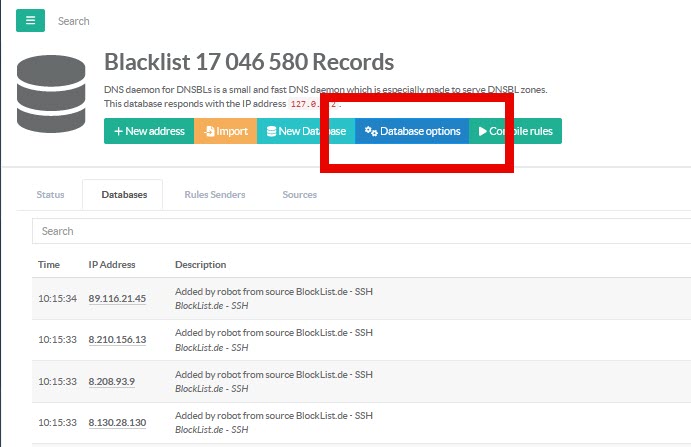Click the hamburger menu icon
The image size is (691, 447).
click(x=30, y=20)
